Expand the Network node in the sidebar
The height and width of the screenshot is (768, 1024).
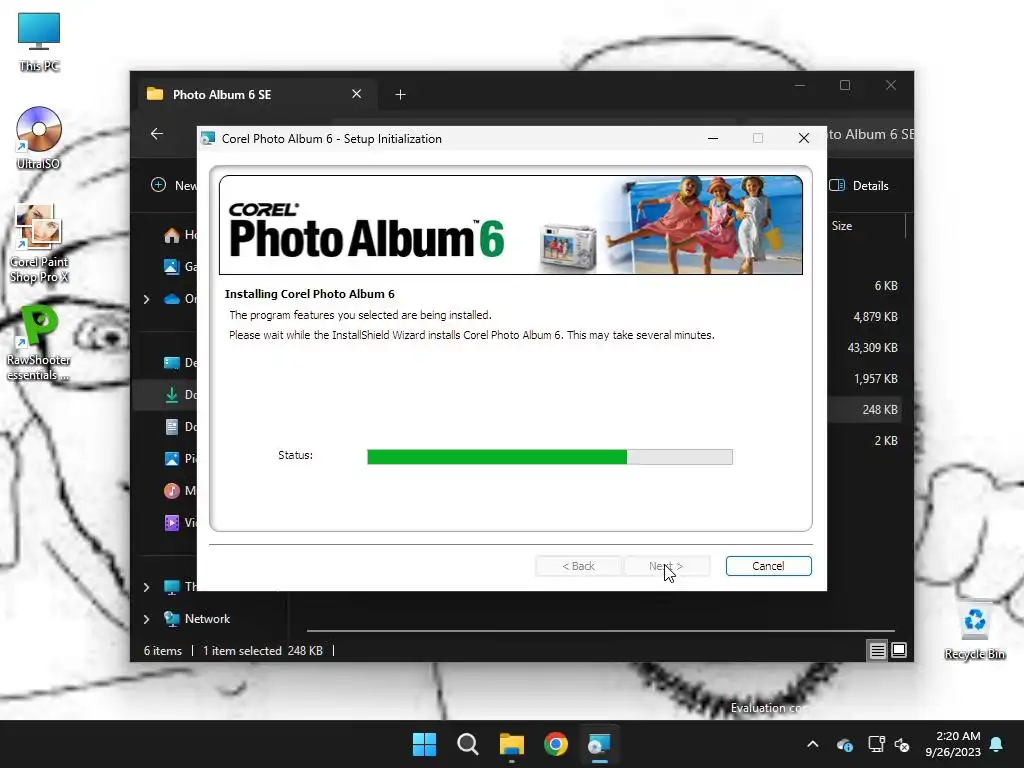146,619
